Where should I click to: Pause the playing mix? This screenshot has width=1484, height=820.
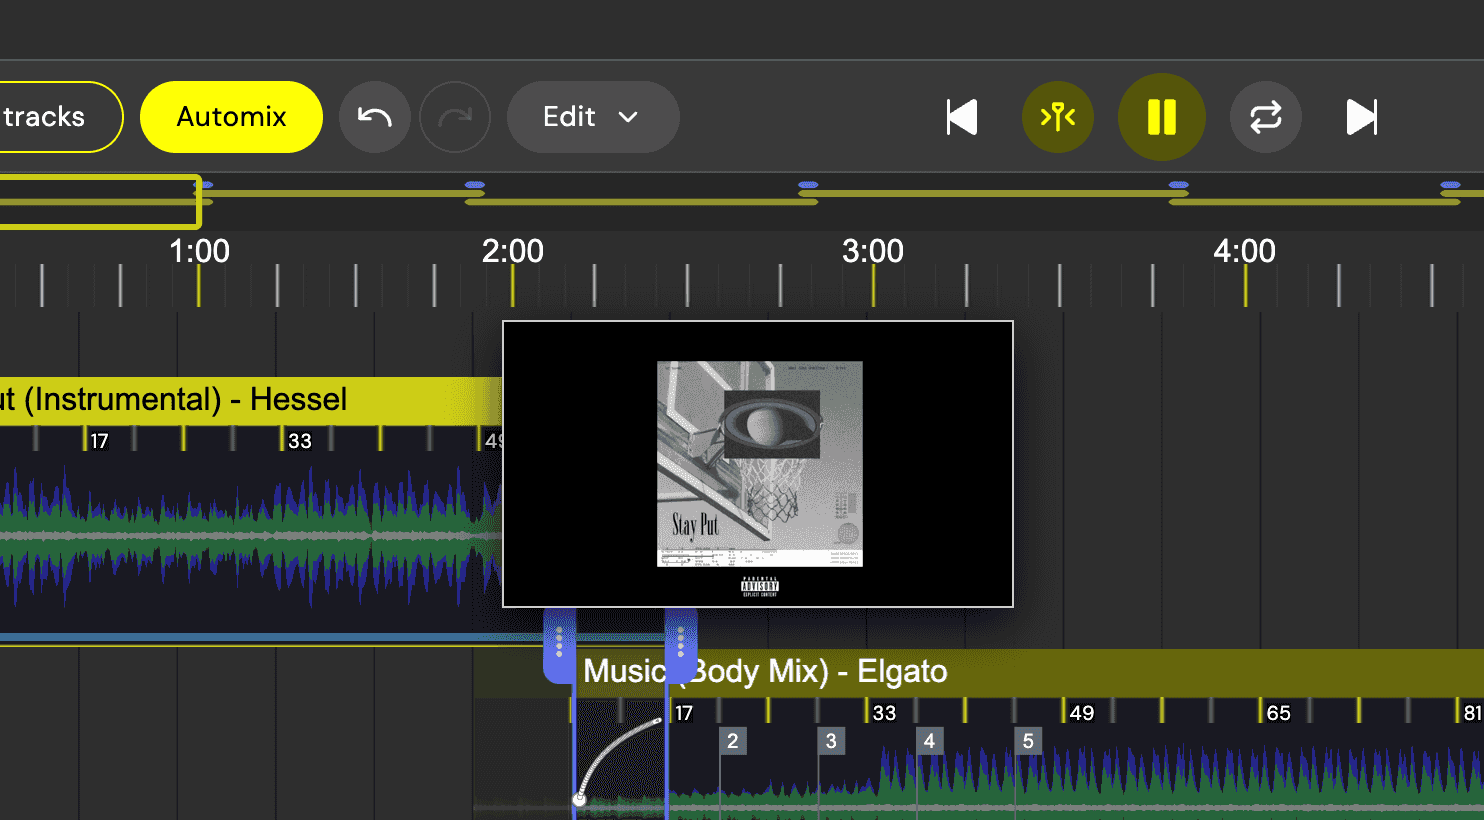(1161, 117)
